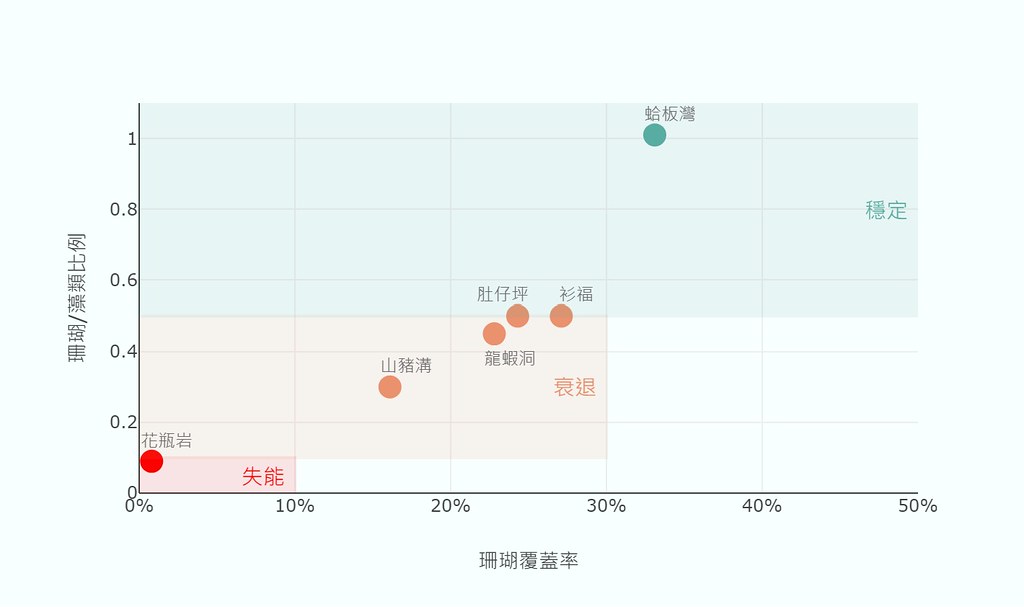Select the 龍蝦洞 data point
The height and width of the screenshot is (607, 1024).
[x=494, y=334]
